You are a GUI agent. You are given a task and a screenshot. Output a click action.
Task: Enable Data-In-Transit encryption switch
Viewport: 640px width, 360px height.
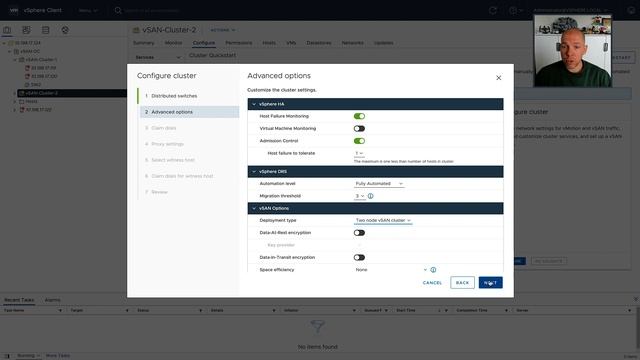click(359, 258)
